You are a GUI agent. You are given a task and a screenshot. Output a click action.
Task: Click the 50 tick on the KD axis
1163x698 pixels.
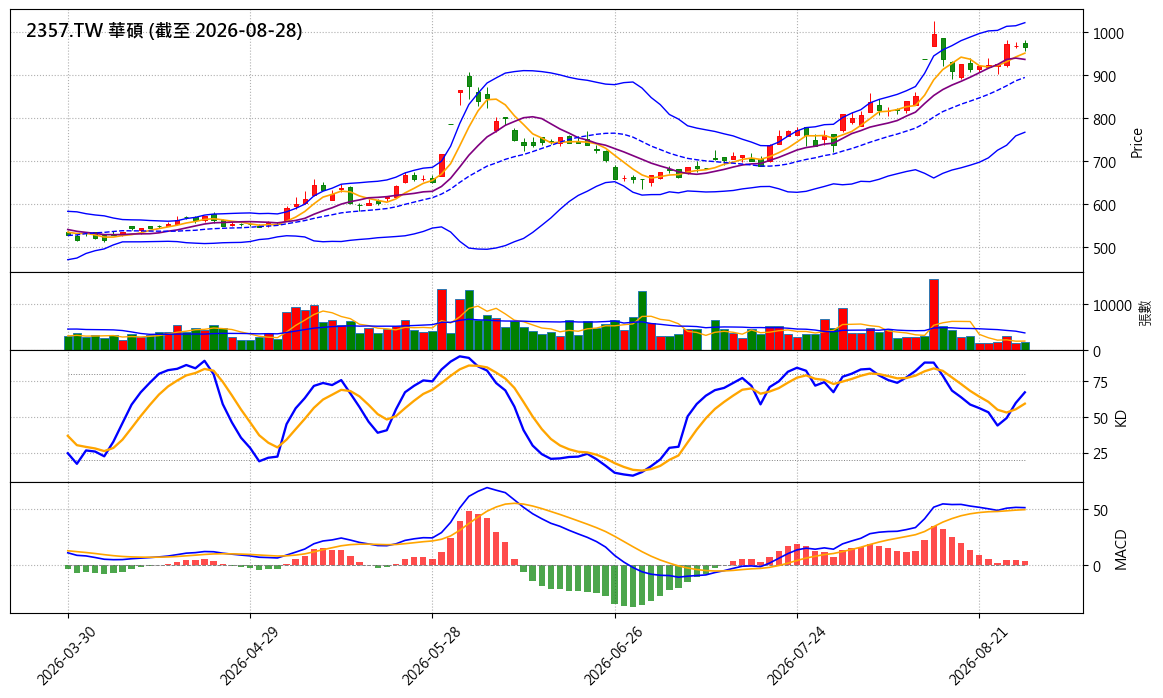coord(1099,418)
